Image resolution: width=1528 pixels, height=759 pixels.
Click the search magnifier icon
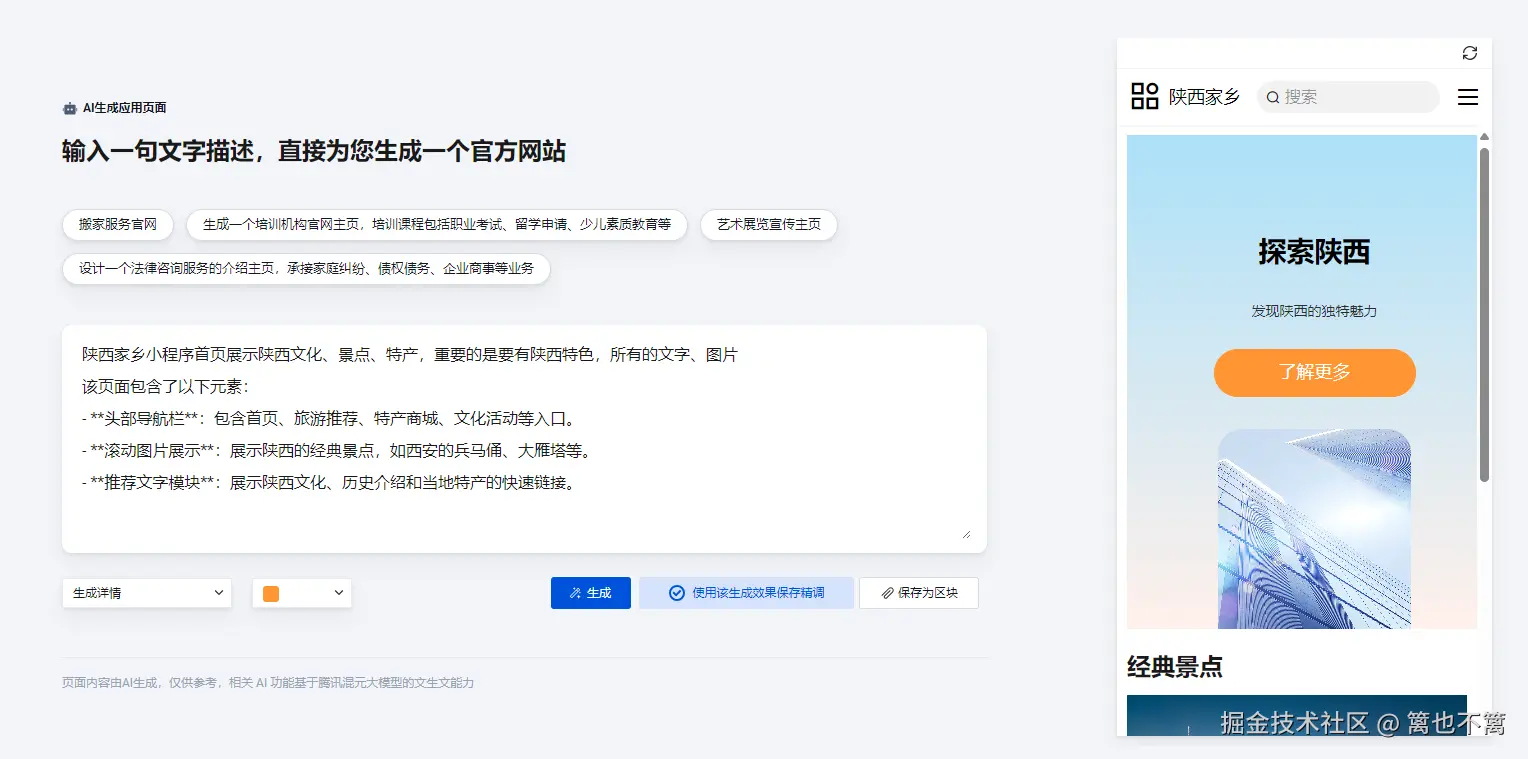pyautogui.click(x=1273, y=97)
